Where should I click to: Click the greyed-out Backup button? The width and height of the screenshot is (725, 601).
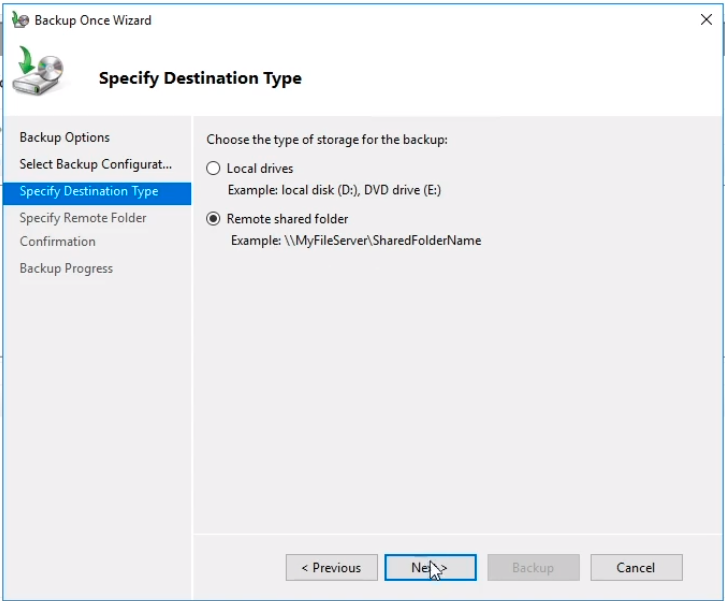[533, 568]
